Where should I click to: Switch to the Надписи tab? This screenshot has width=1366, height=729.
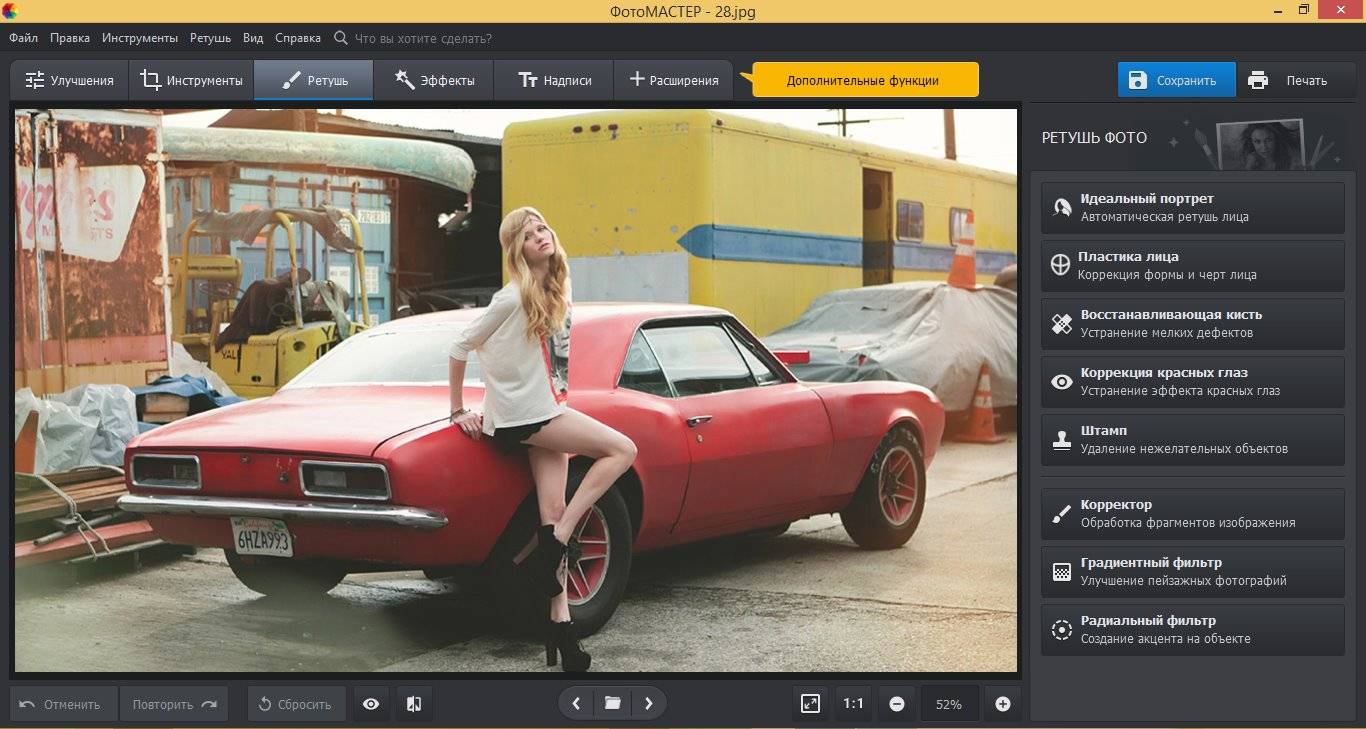point(554,80)
